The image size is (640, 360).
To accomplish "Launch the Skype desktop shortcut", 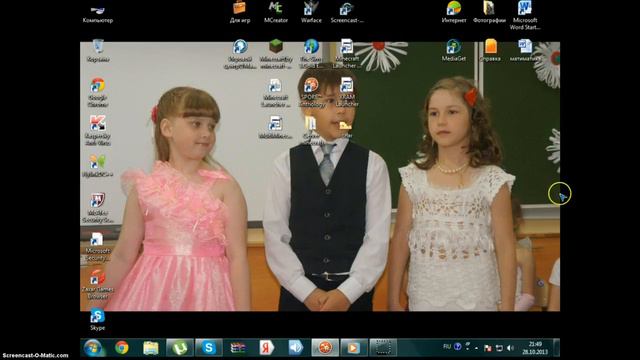I will pyautogui.click(x=98, y=320).
